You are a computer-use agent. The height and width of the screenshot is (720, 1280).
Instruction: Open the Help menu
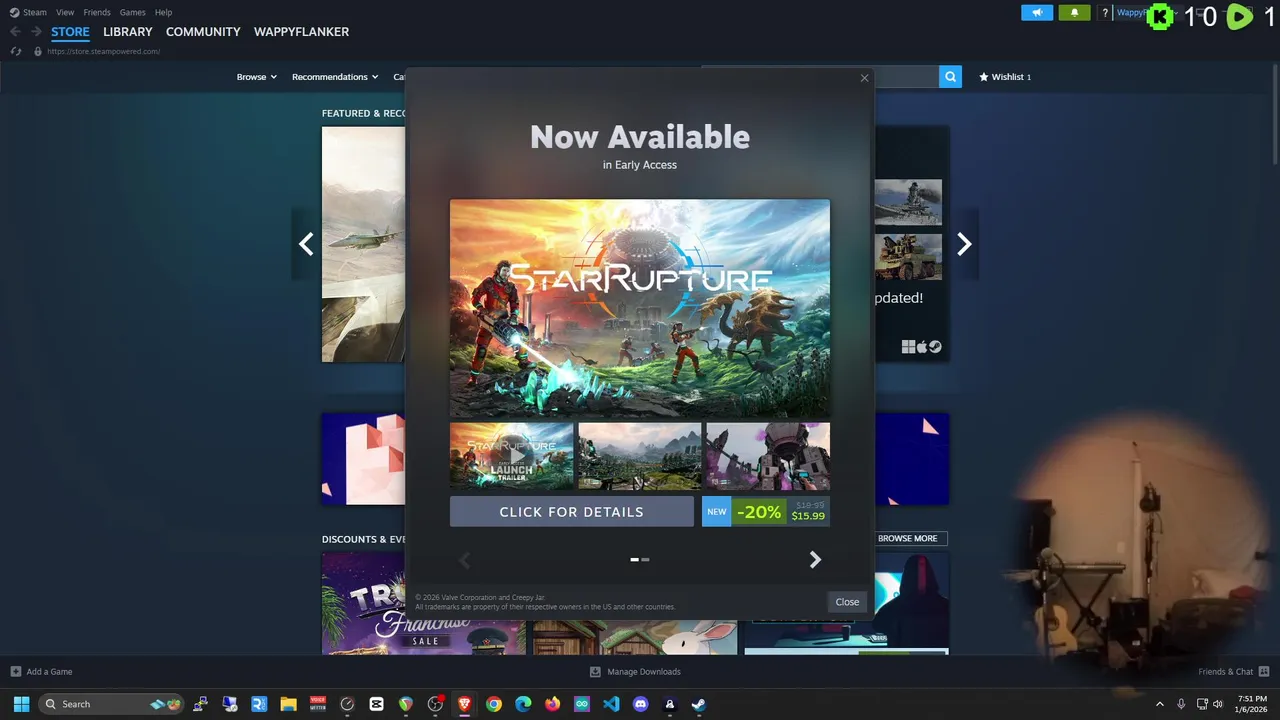(163, 12)
